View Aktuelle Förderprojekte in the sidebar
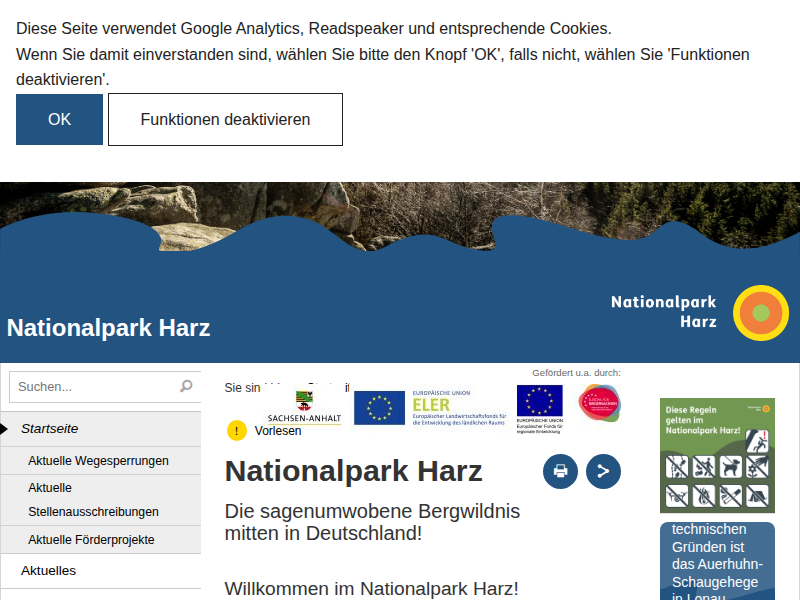The width and height of the screenshot is (800, 600). 94,539
